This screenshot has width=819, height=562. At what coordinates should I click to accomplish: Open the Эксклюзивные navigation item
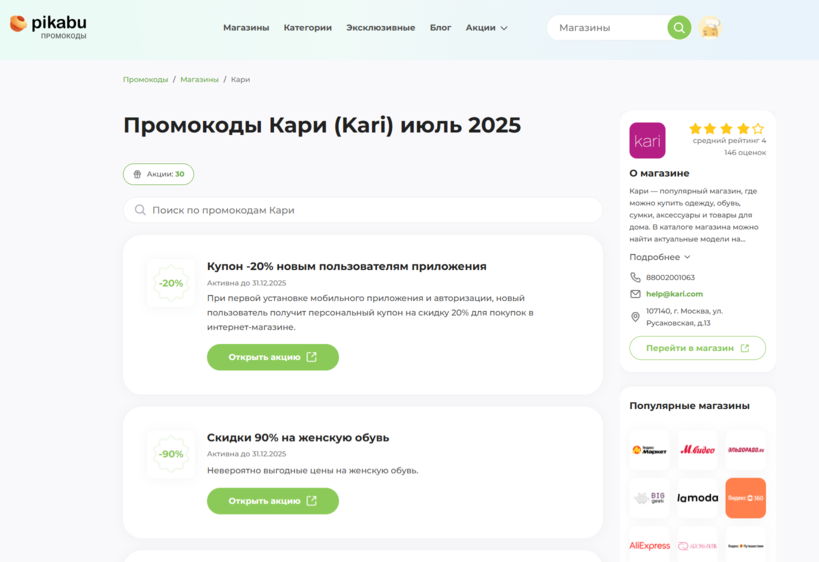pyautogui.click(x=381, y=28)
